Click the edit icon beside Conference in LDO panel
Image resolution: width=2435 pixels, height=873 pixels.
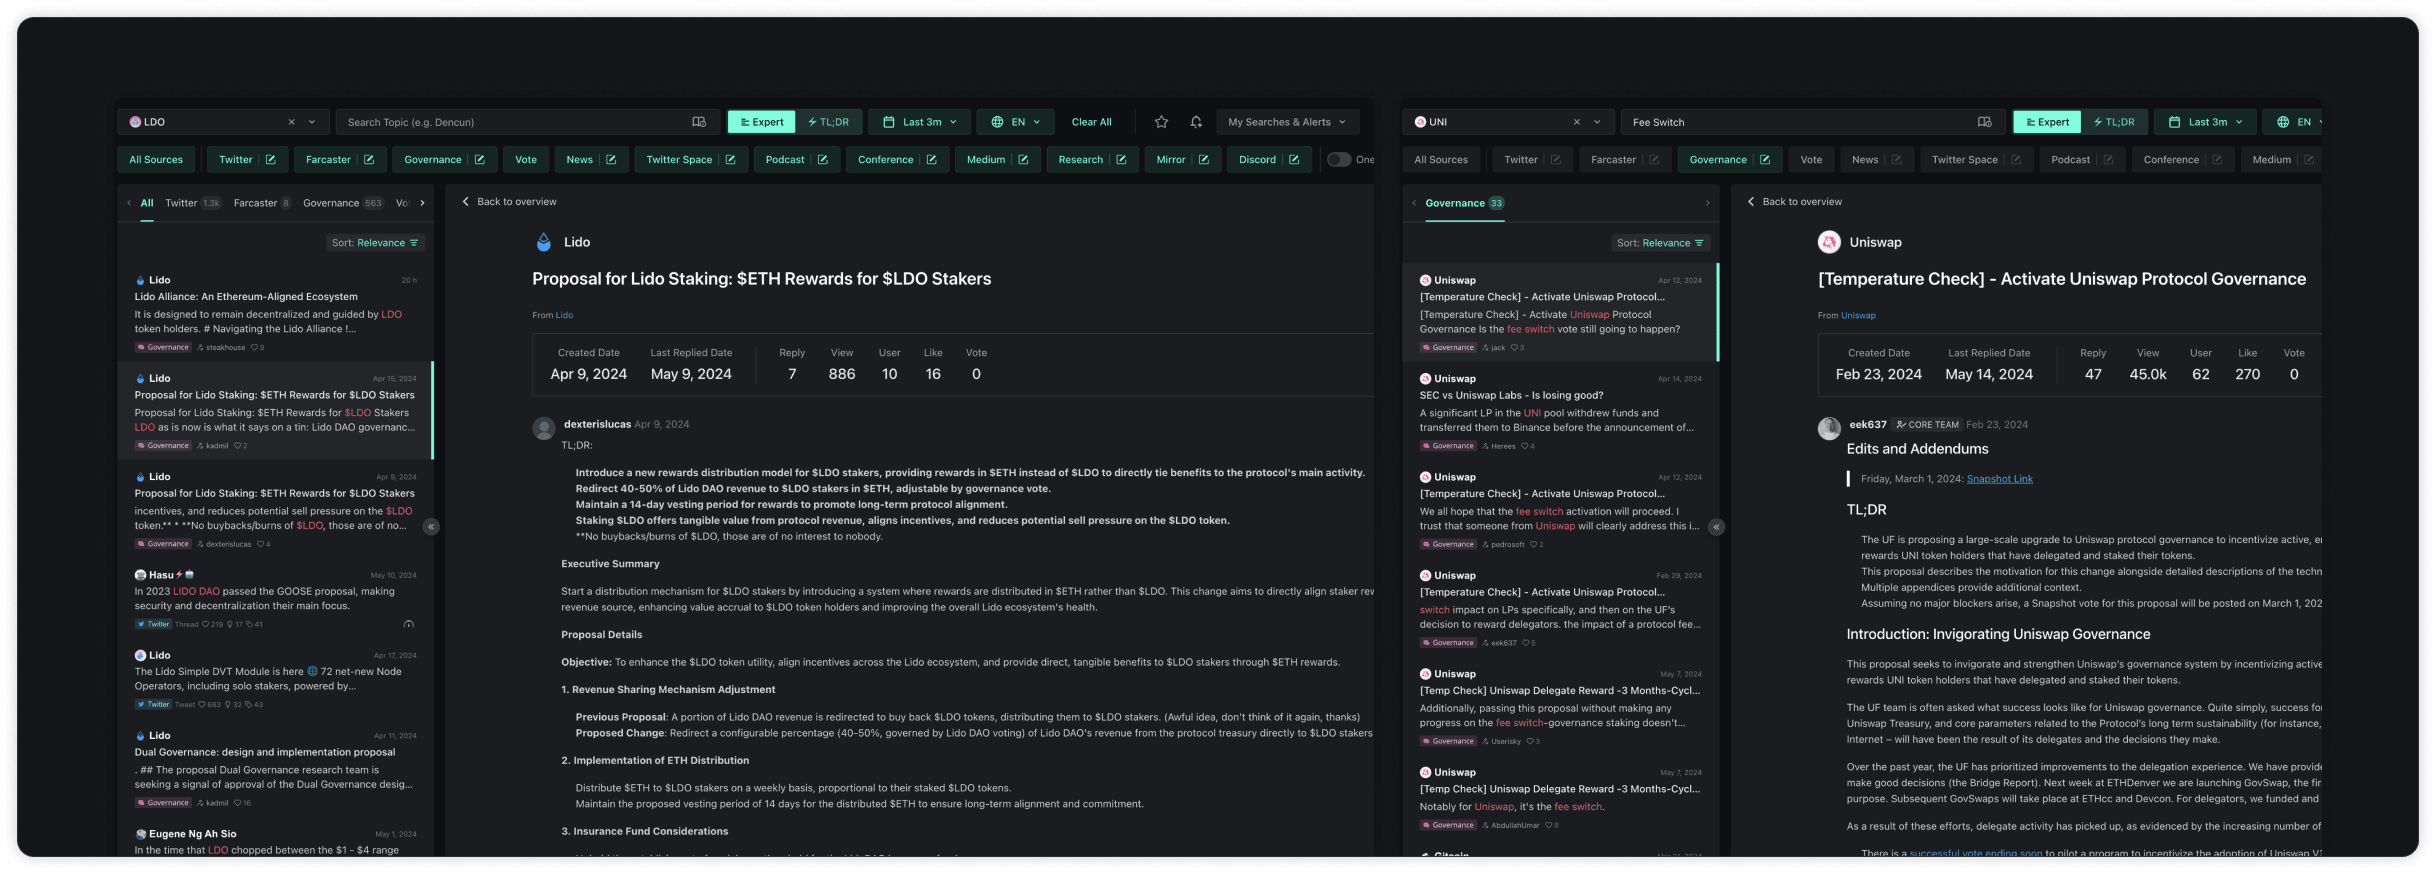(932, 160)
